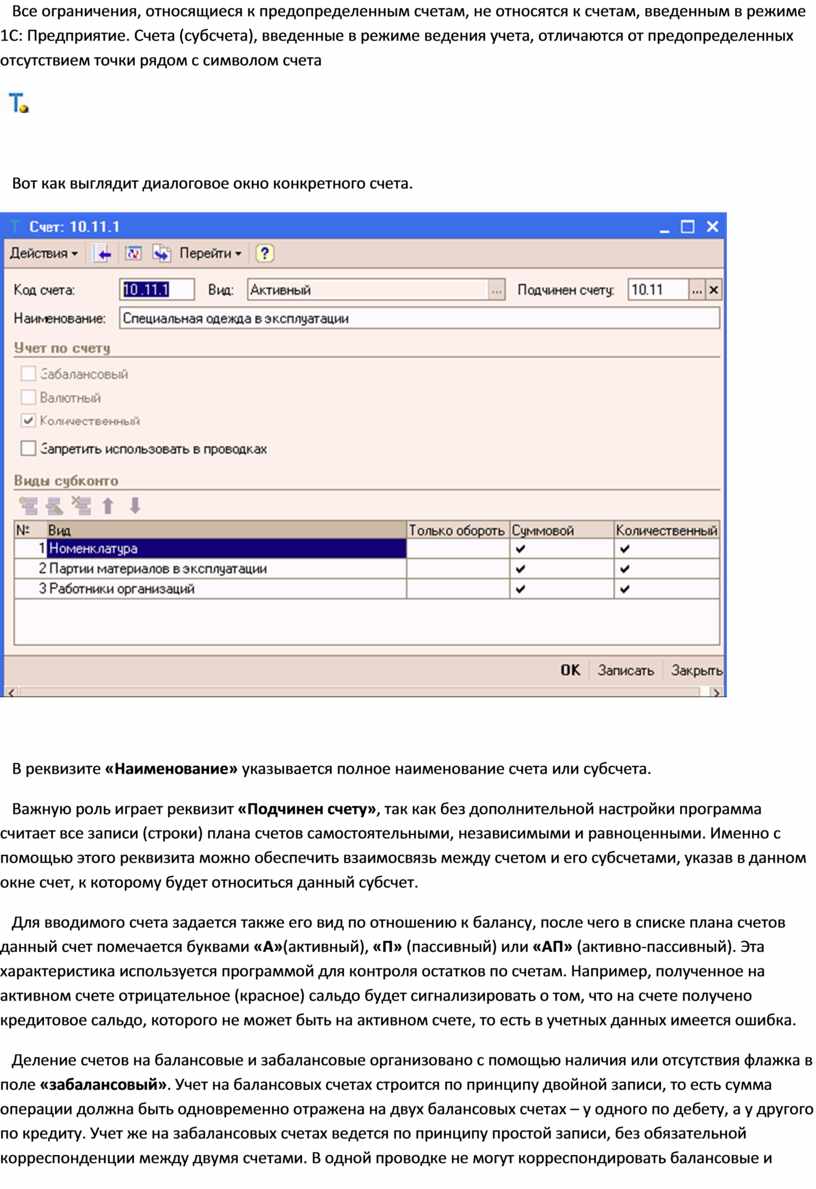Click the T account symbol icon in the document
The width and height of the screenshot is (816, 1189).
[x=18, y=103]
